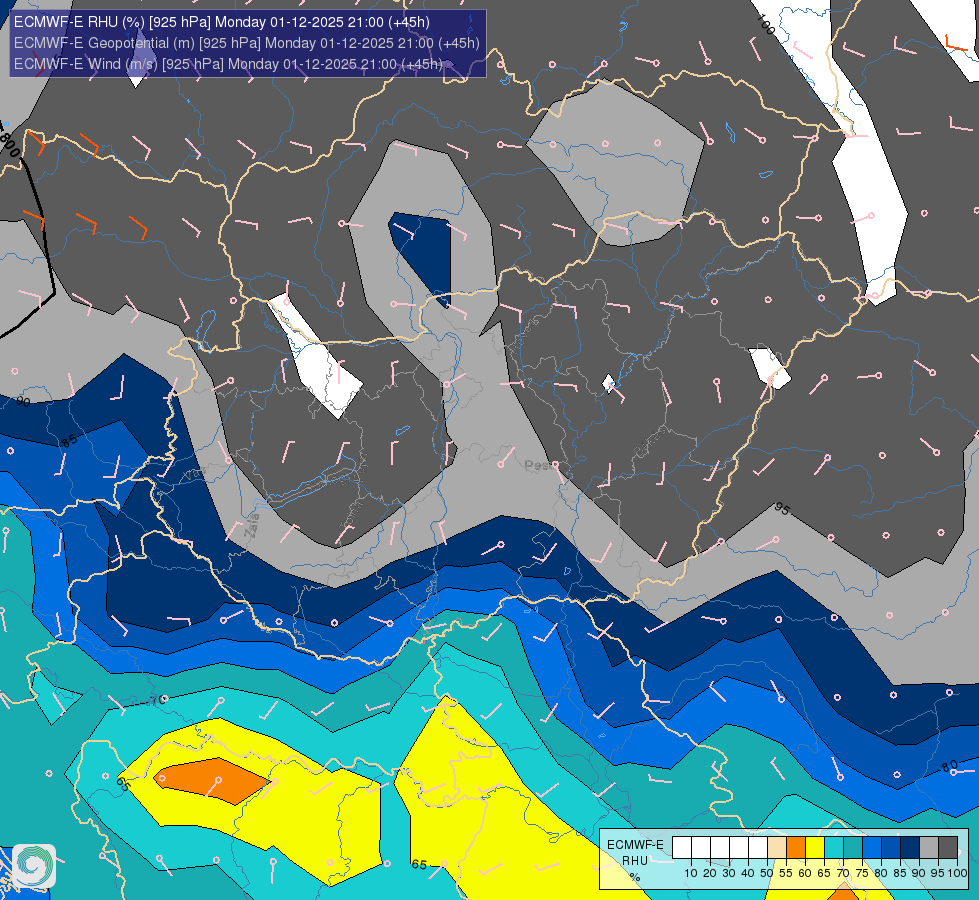
Task: Pick the orange 55–60% legend swatch
Action: [796, 848]
